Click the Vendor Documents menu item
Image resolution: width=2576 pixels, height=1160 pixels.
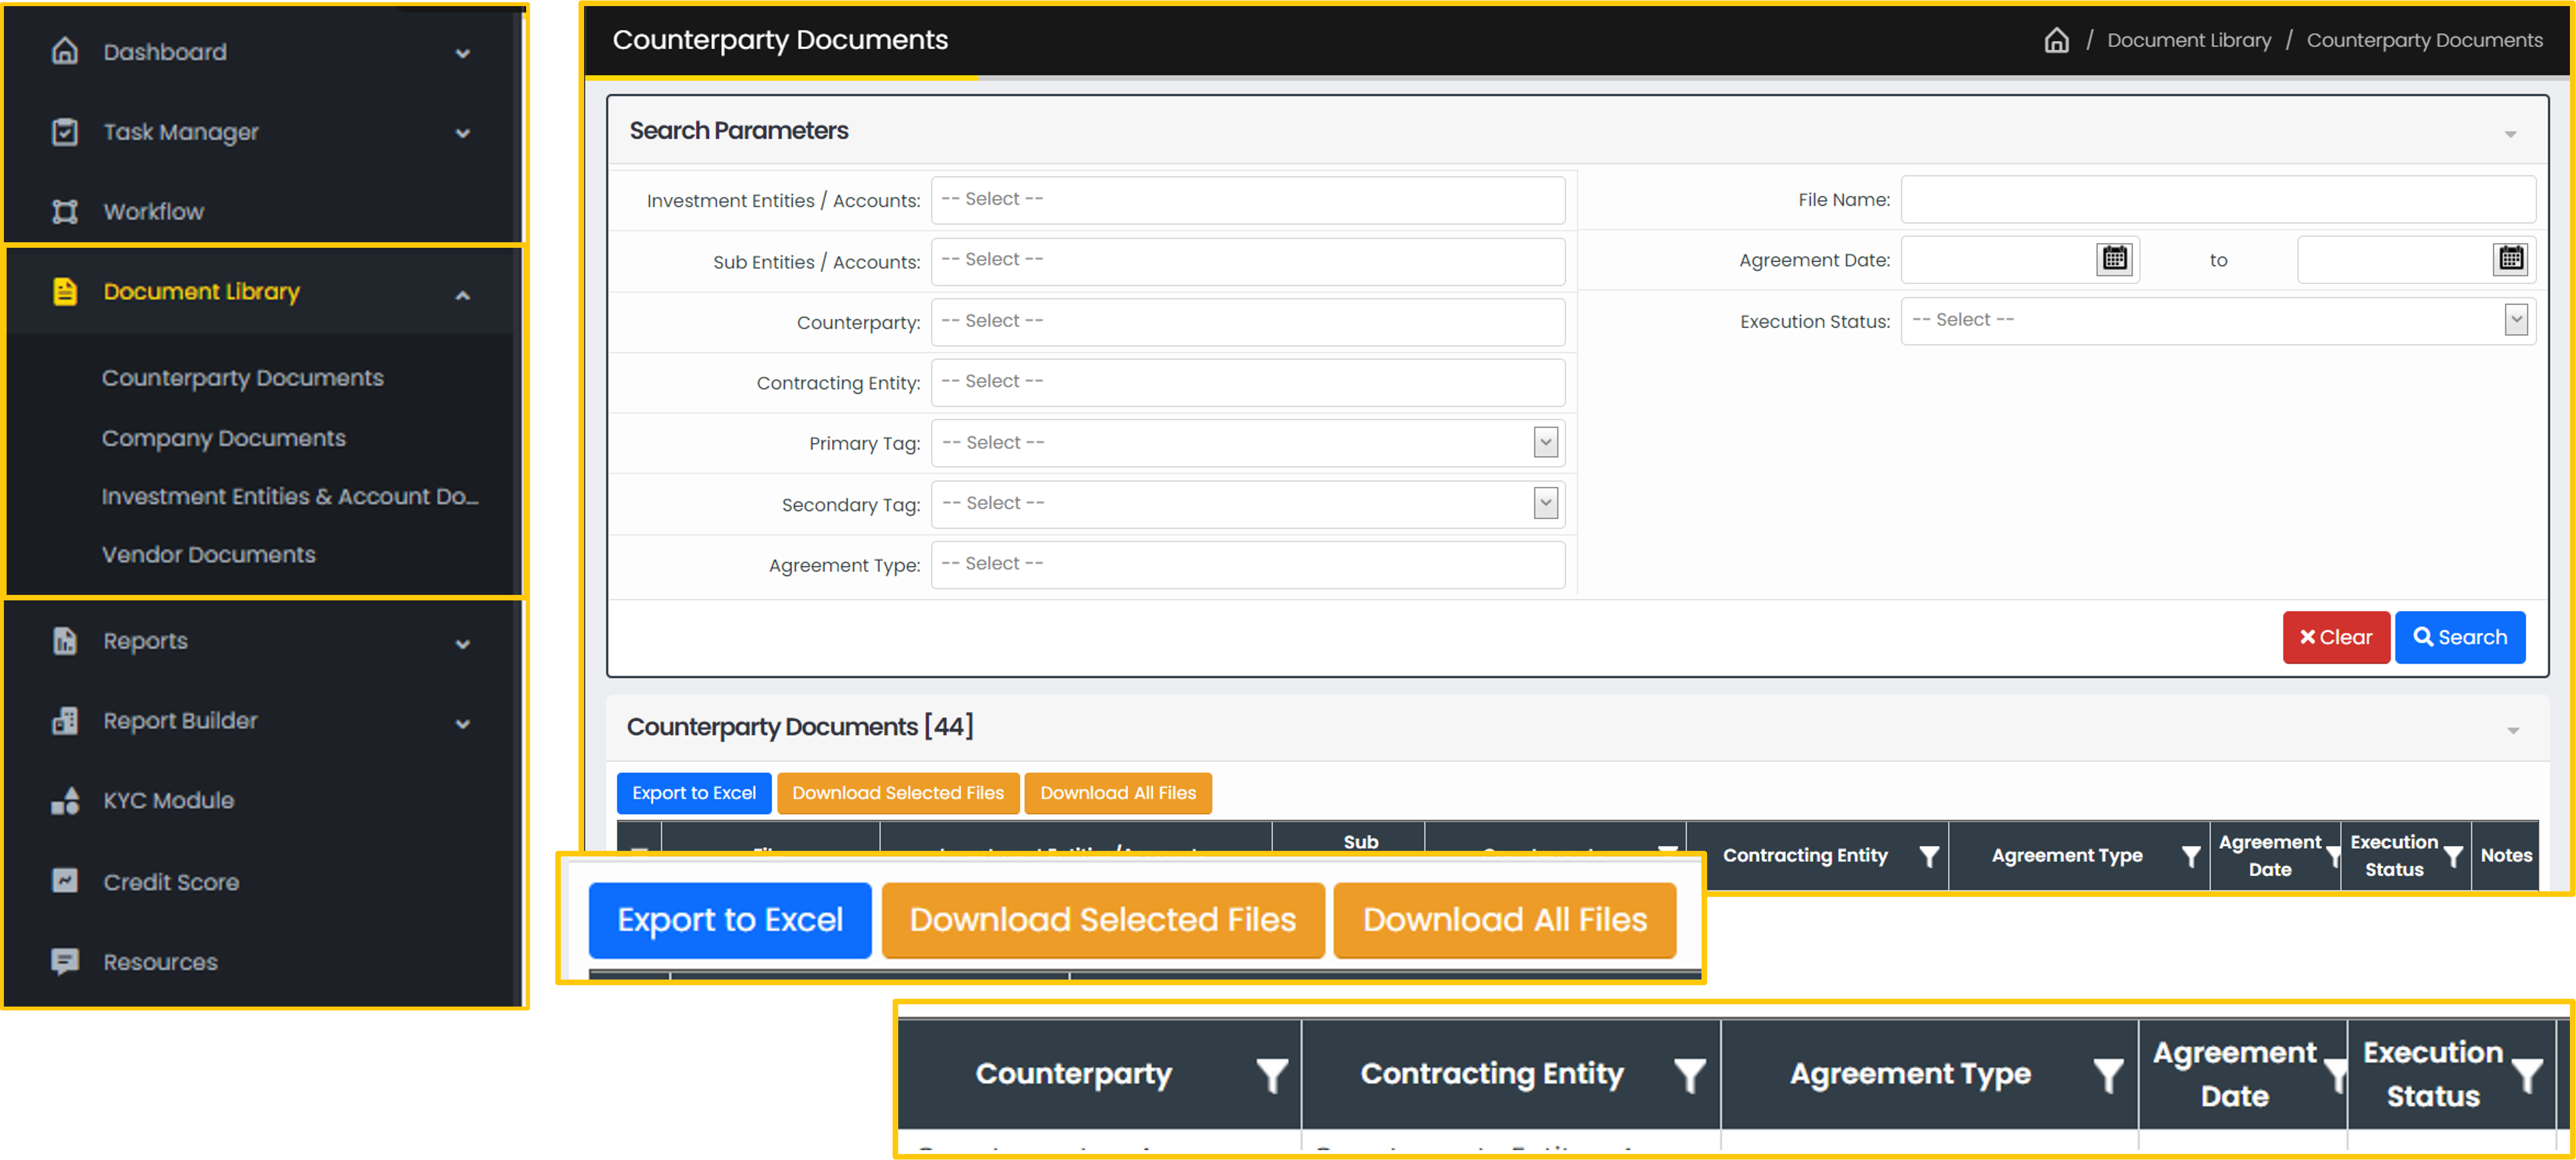(210, 554)
